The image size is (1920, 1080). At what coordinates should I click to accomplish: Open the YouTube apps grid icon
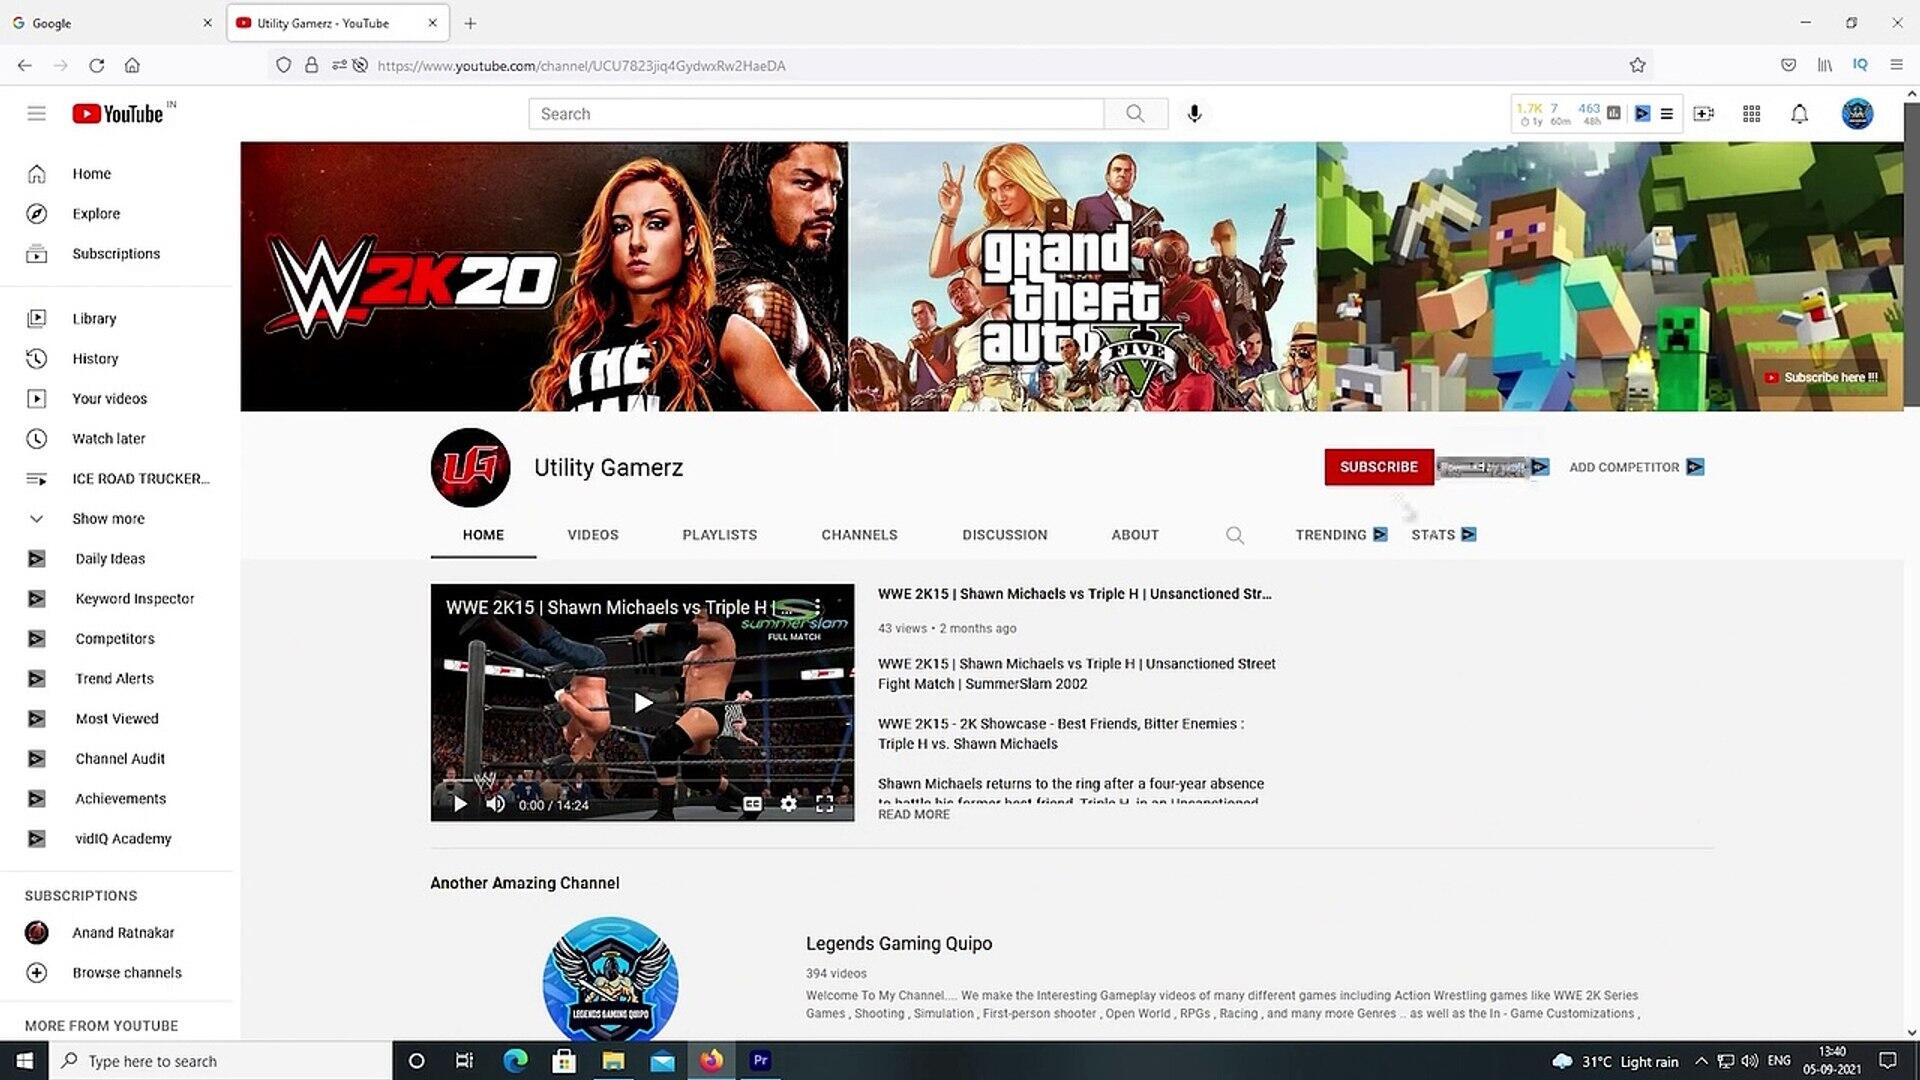(x=1751, y=114)
